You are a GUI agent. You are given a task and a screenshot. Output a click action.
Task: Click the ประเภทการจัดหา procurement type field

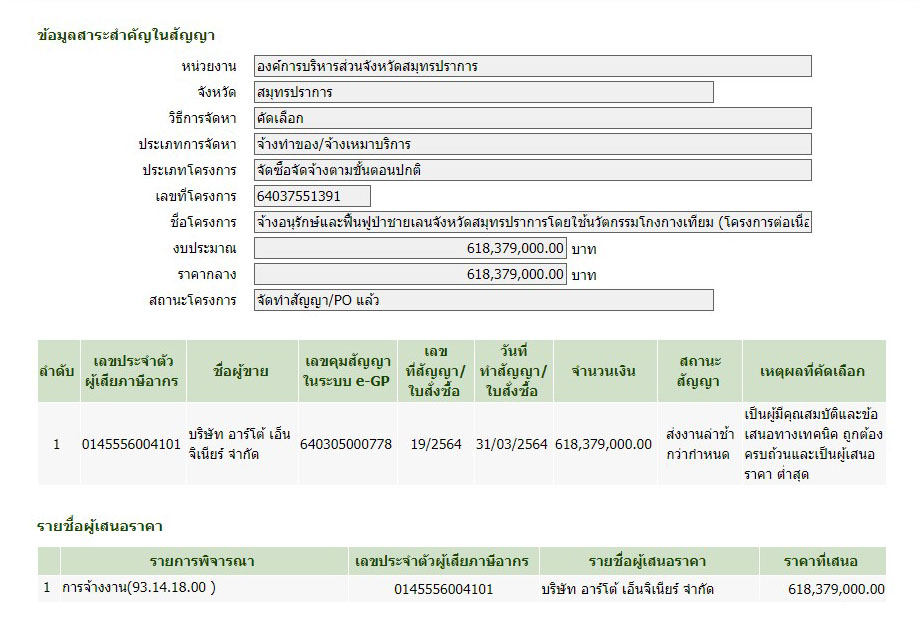532,145
